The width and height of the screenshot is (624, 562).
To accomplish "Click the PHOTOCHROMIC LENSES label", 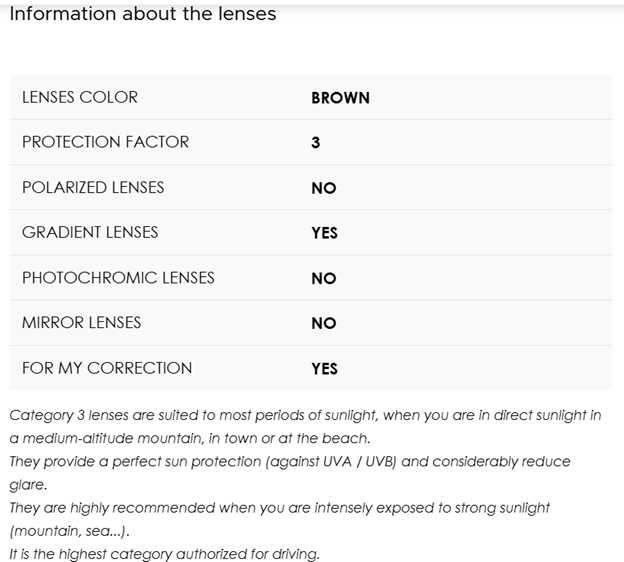I will click(118, 277).
